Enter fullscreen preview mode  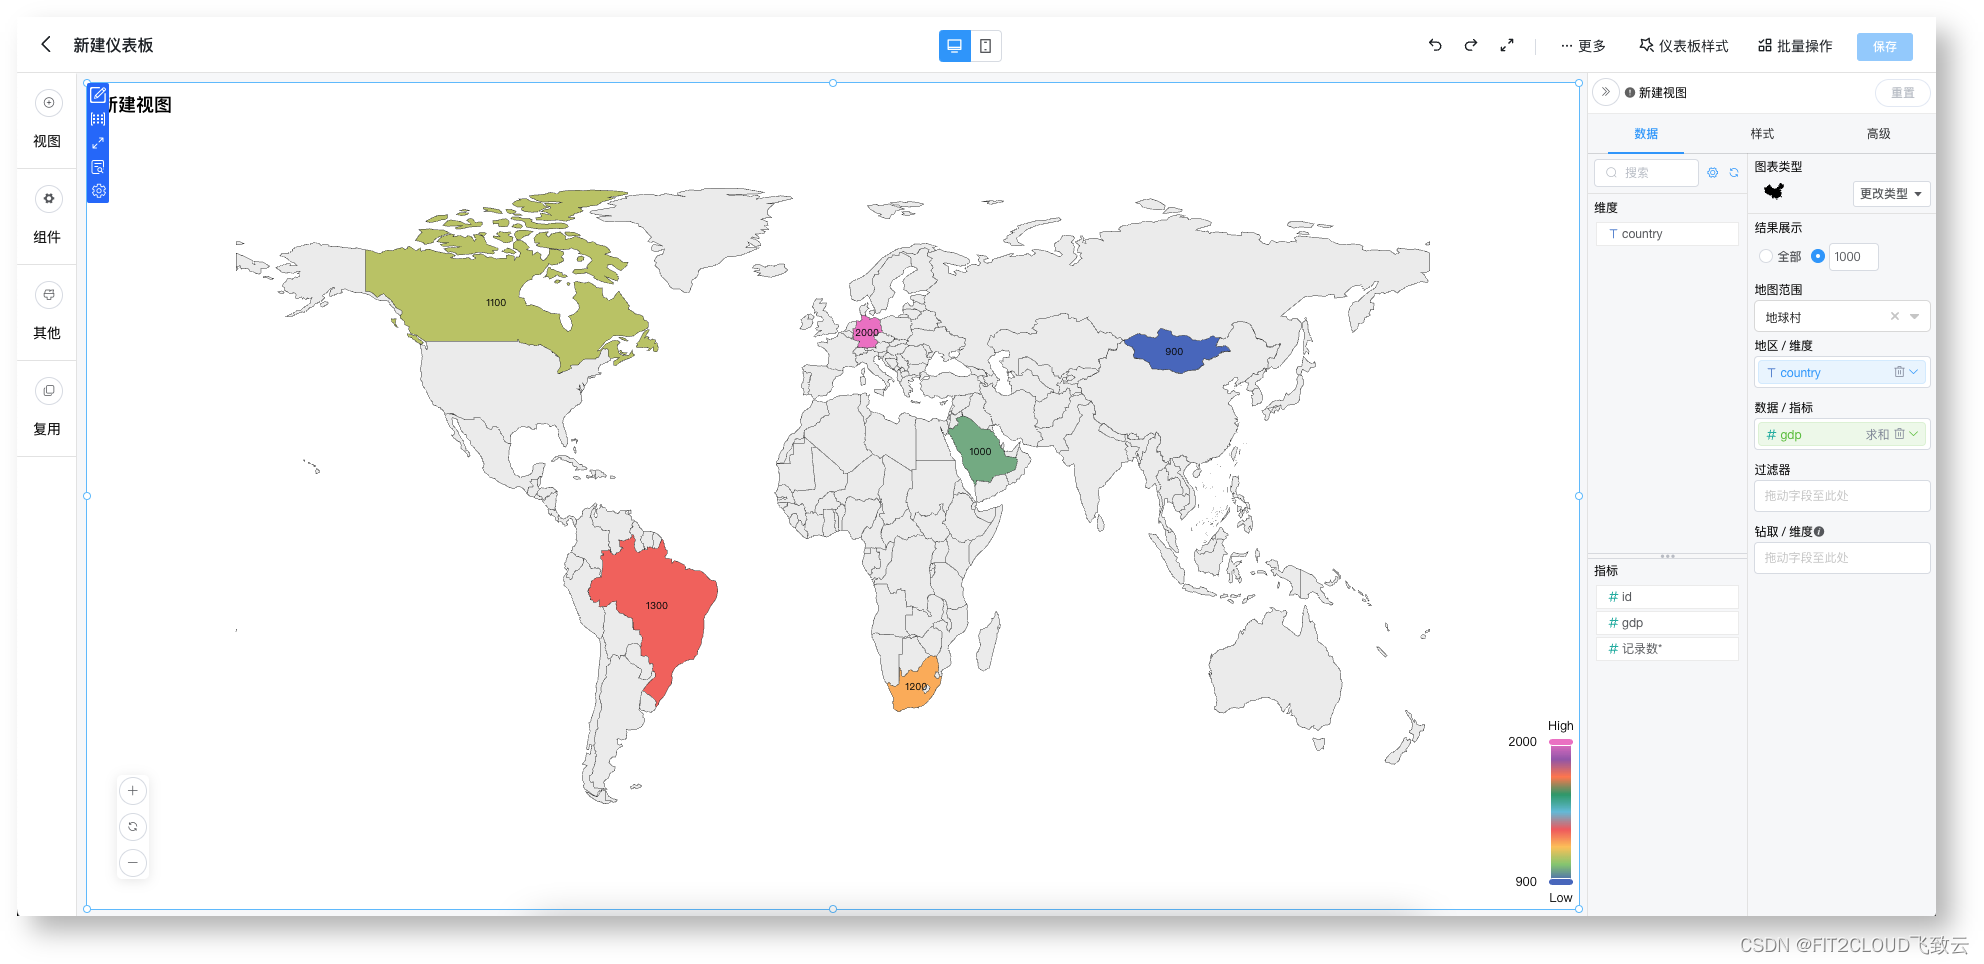1507,45
